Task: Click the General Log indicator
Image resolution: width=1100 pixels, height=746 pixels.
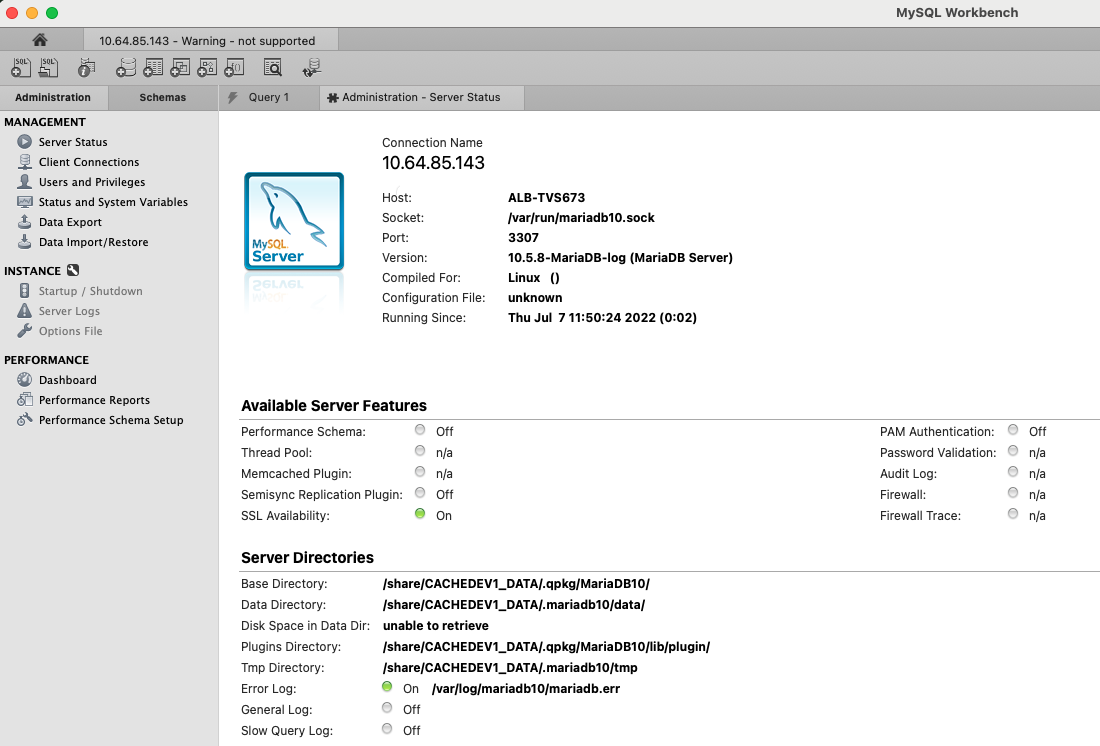Action: coord(387,707)
